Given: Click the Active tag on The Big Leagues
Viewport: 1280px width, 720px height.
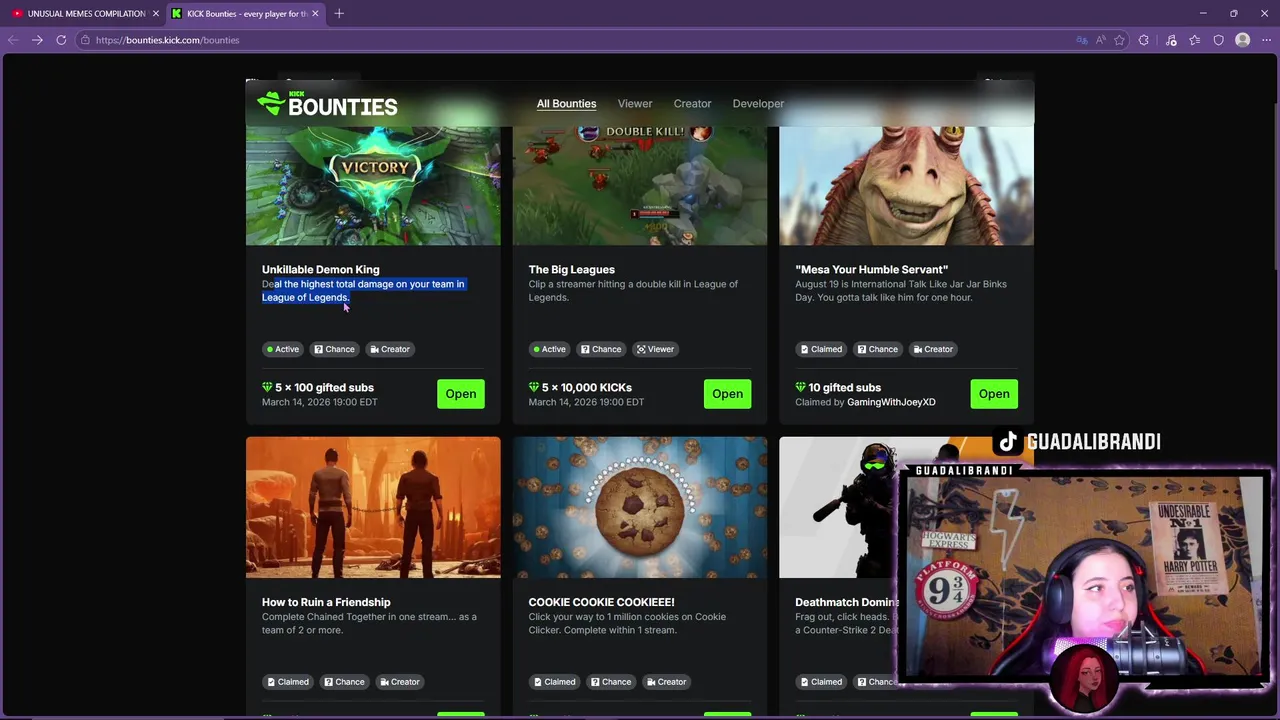Looking at the screenshot, I should click(x=549, y=349).
